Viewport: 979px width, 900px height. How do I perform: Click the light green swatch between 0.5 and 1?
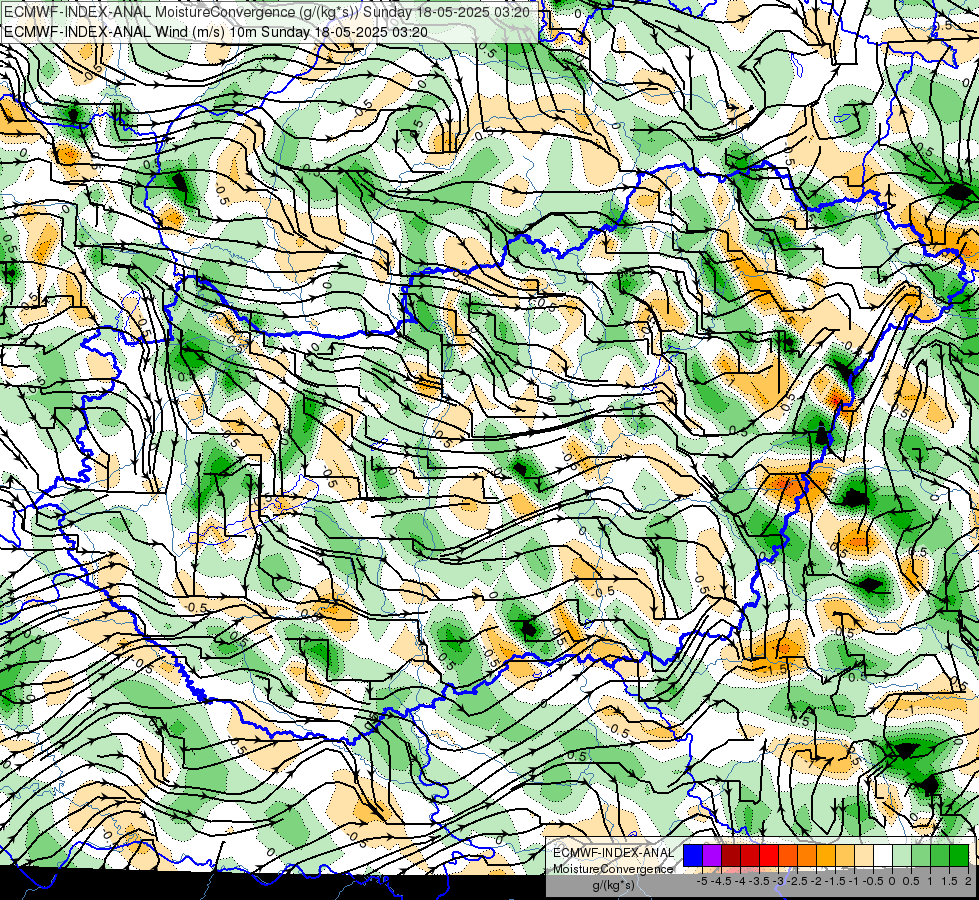point(921,855)
